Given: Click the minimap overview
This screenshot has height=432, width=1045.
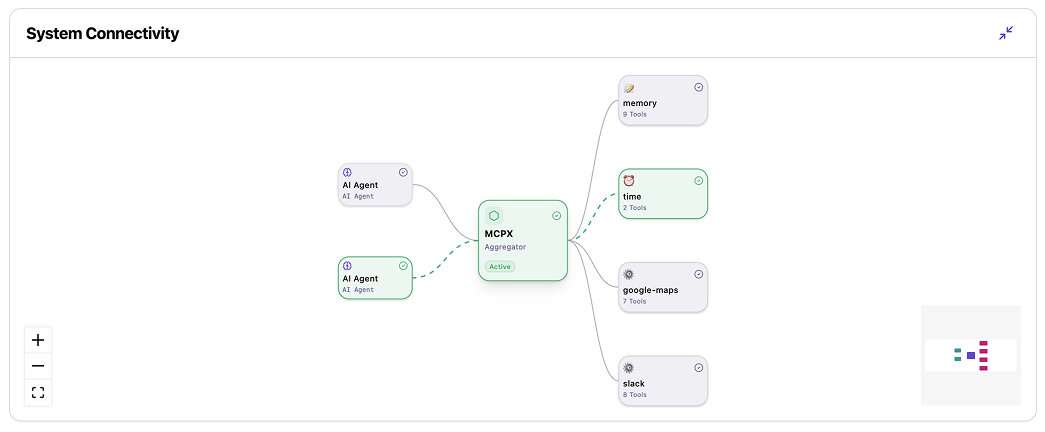Looking at the screenshot, I should [970, 355].
